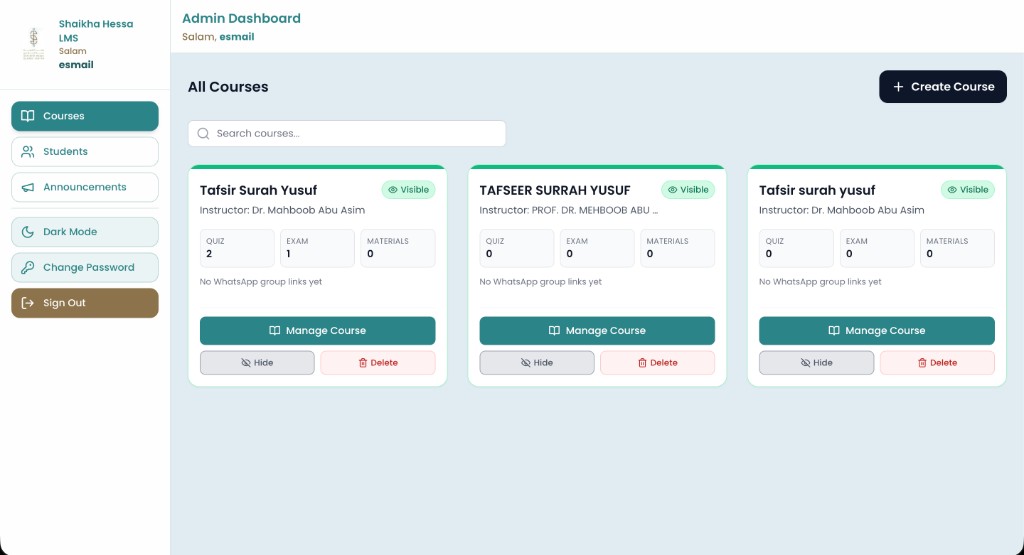Click trash icon on TAFSEER SURRAH YUSUF card
1024x555 pixels.
tap(642, 363)
